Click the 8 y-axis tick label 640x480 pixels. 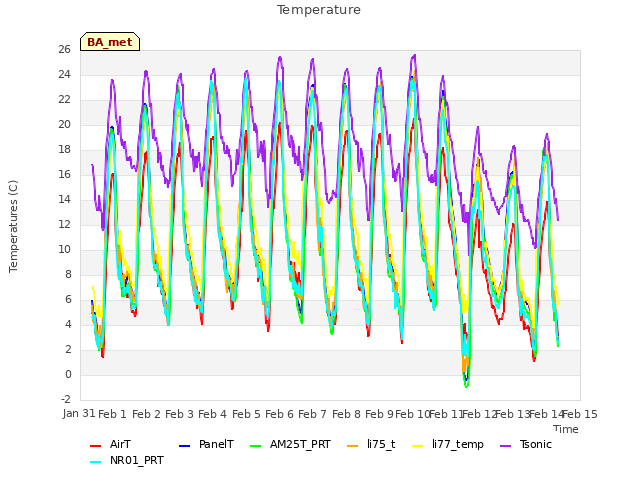coord(68,274)
